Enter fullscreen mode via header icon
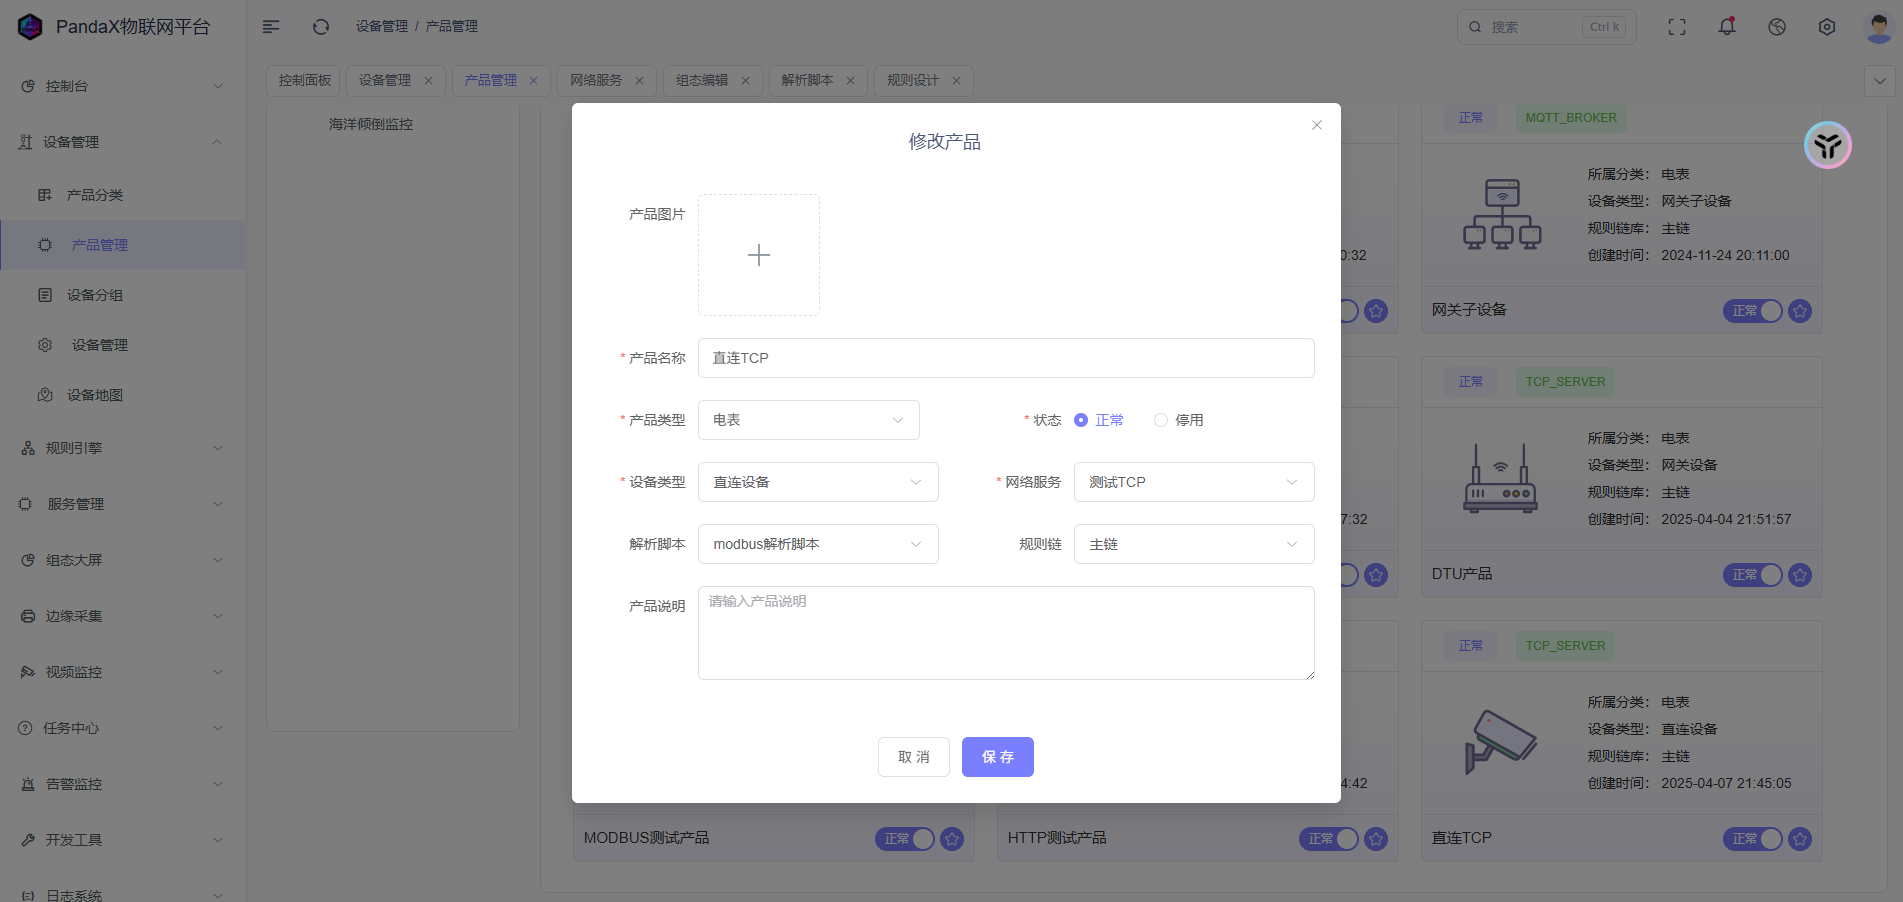This screenshot has height=902, width=1903. click(1677, 27)
